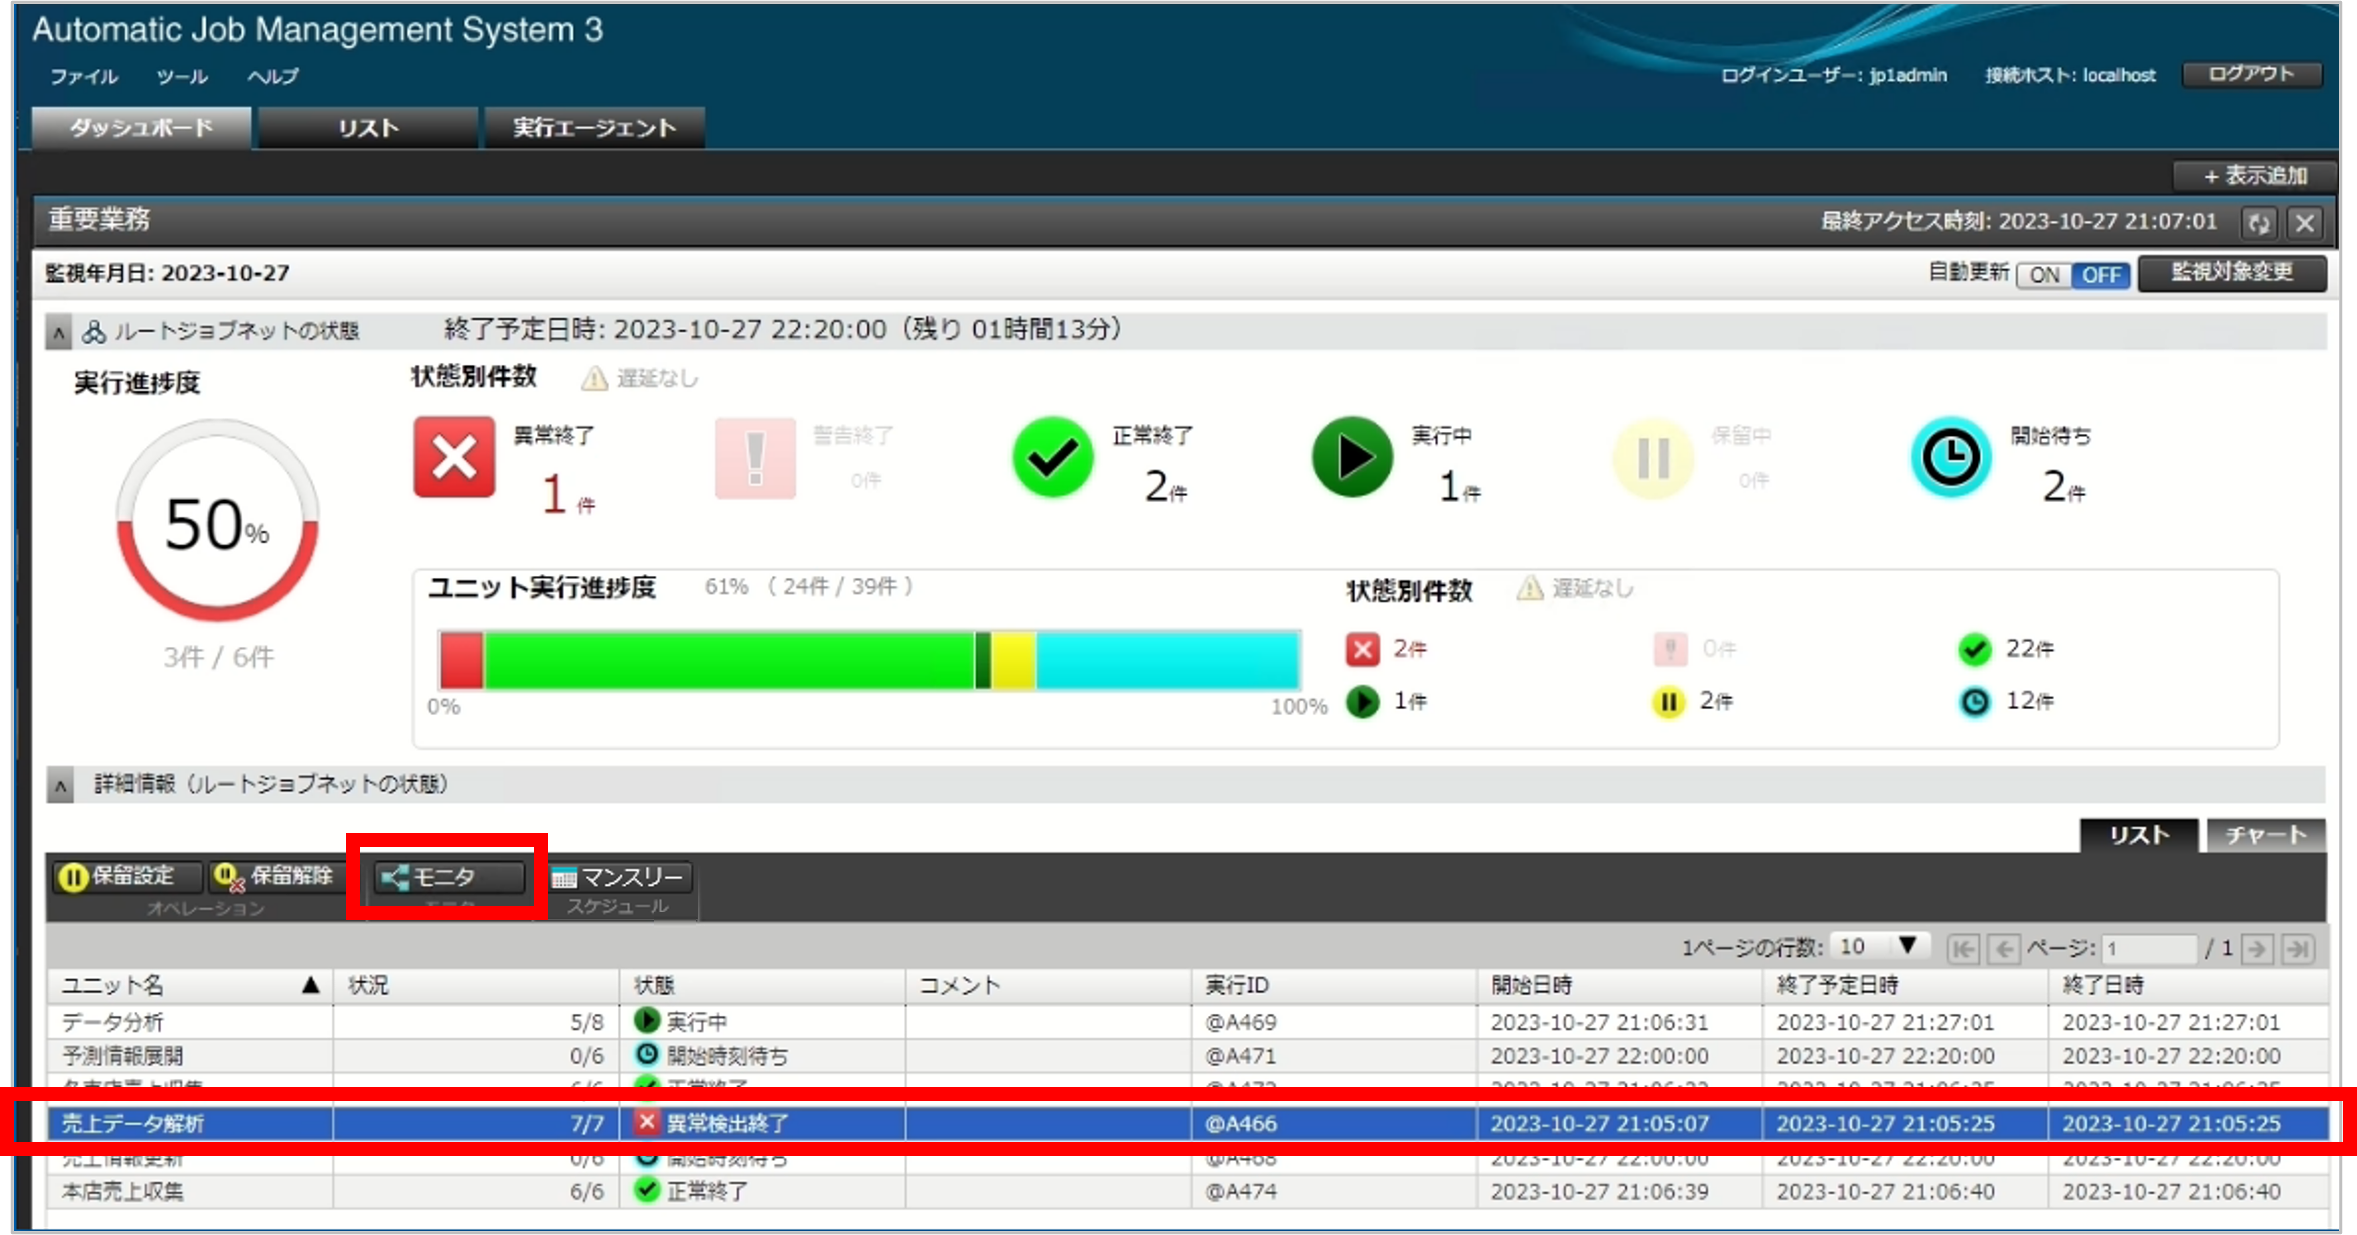2357x1235 pixels.
Task: Open the ツール menu
Action: [x=182, y=77]
